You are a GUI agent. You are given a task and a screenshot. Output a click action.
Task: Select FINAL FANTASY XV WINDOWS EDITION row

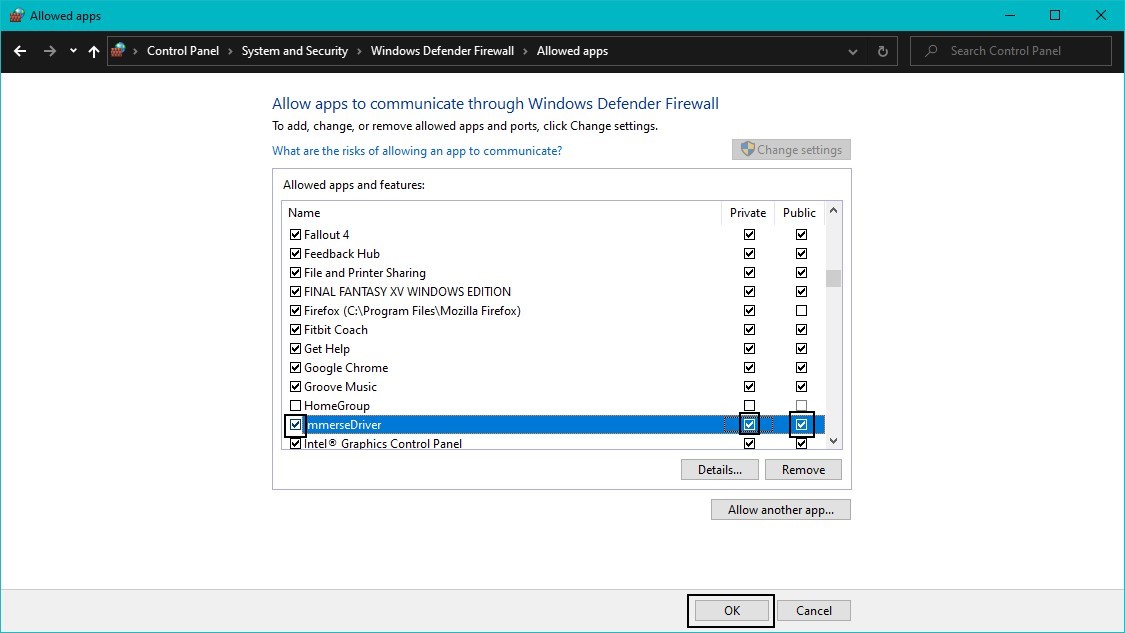(x=408, y=291)
